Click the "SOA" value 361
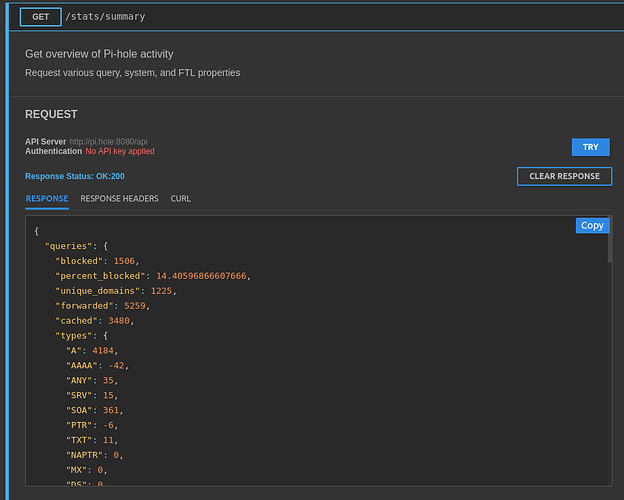Screen dimensions: 624x500 click(111, 410)
